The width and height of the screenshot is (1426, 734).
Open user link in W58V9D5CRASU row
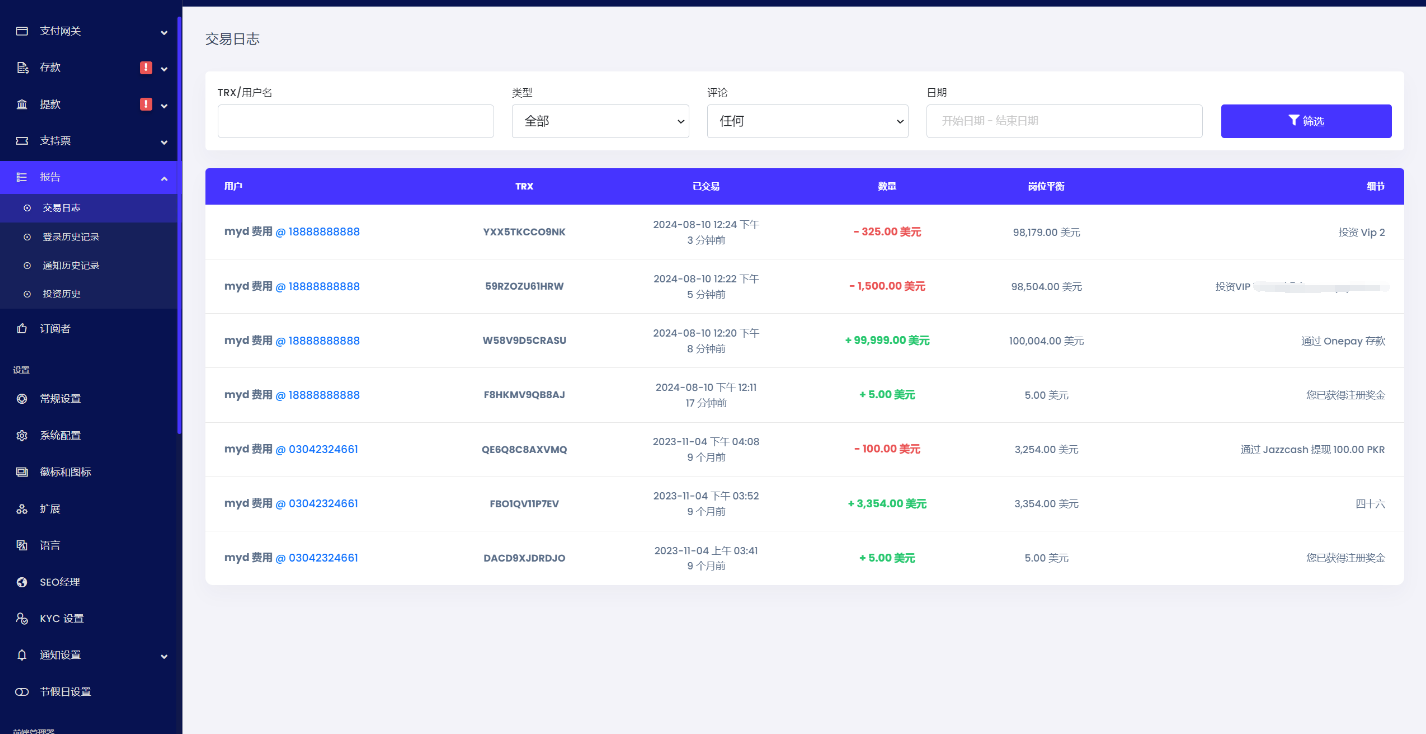(x=317, y=341)
